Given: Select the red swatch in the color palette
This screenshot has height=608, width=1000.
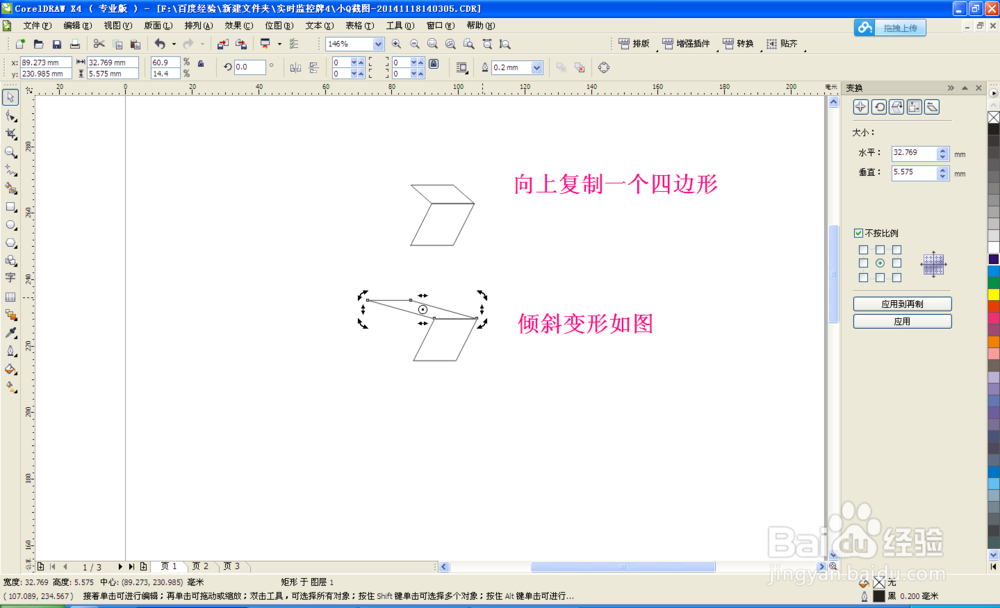Looking at the screenshot, I should point(991,305).
